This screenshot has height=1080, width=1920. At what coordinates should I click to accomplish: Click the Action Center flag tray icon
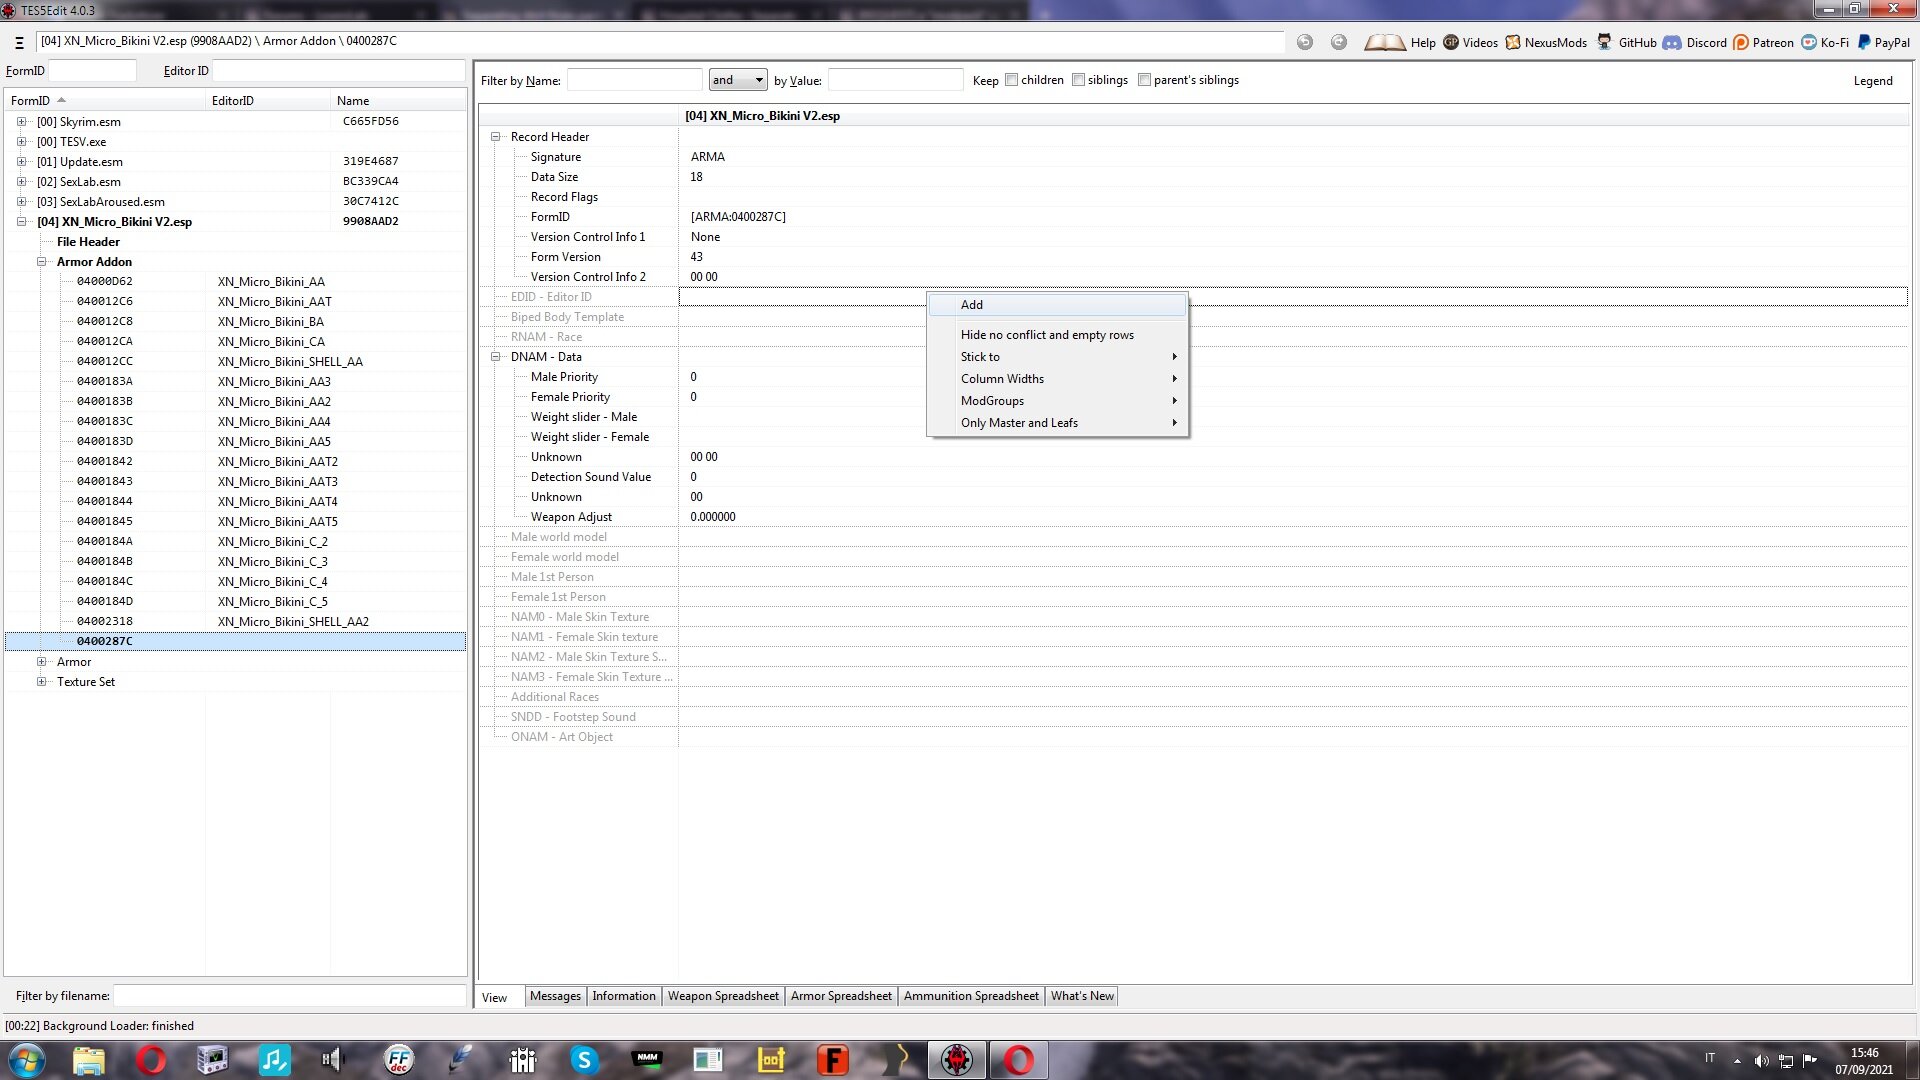point(1810,1061)
